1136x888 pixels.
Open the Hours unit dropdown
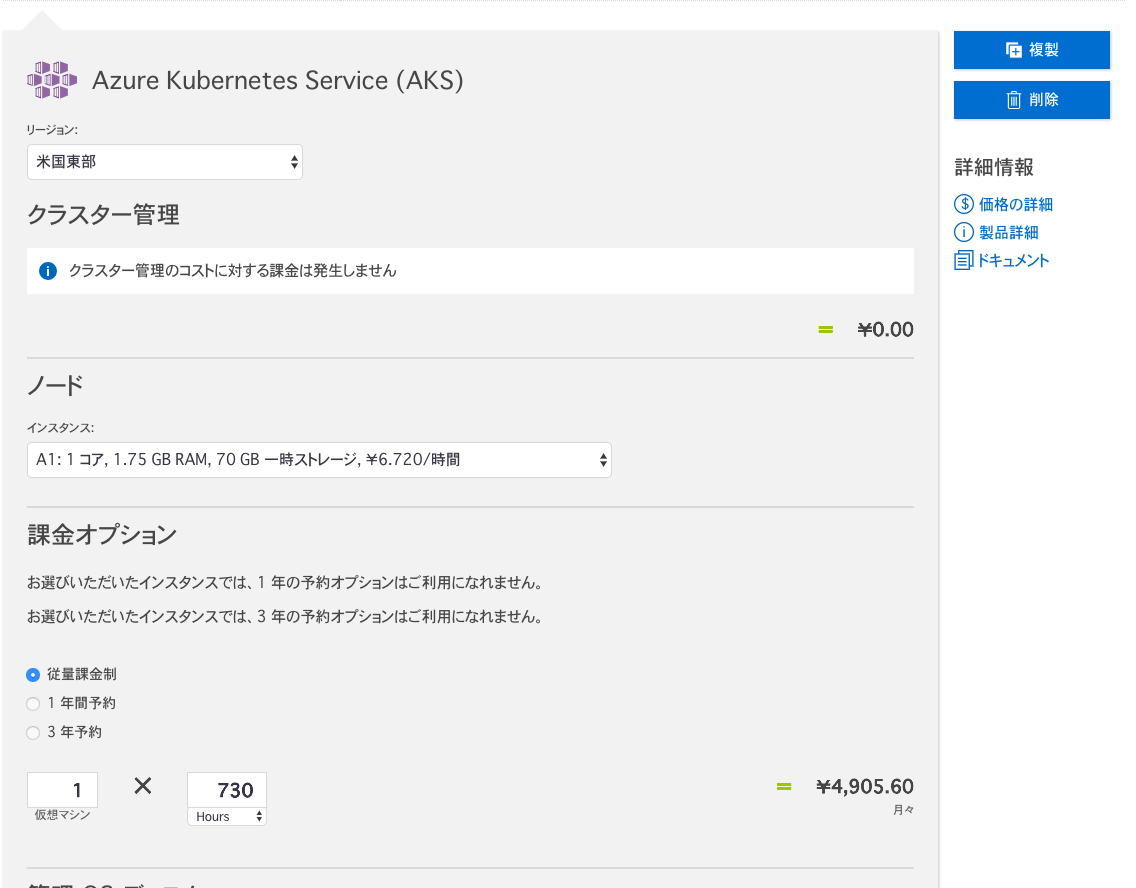coord(226,816)
